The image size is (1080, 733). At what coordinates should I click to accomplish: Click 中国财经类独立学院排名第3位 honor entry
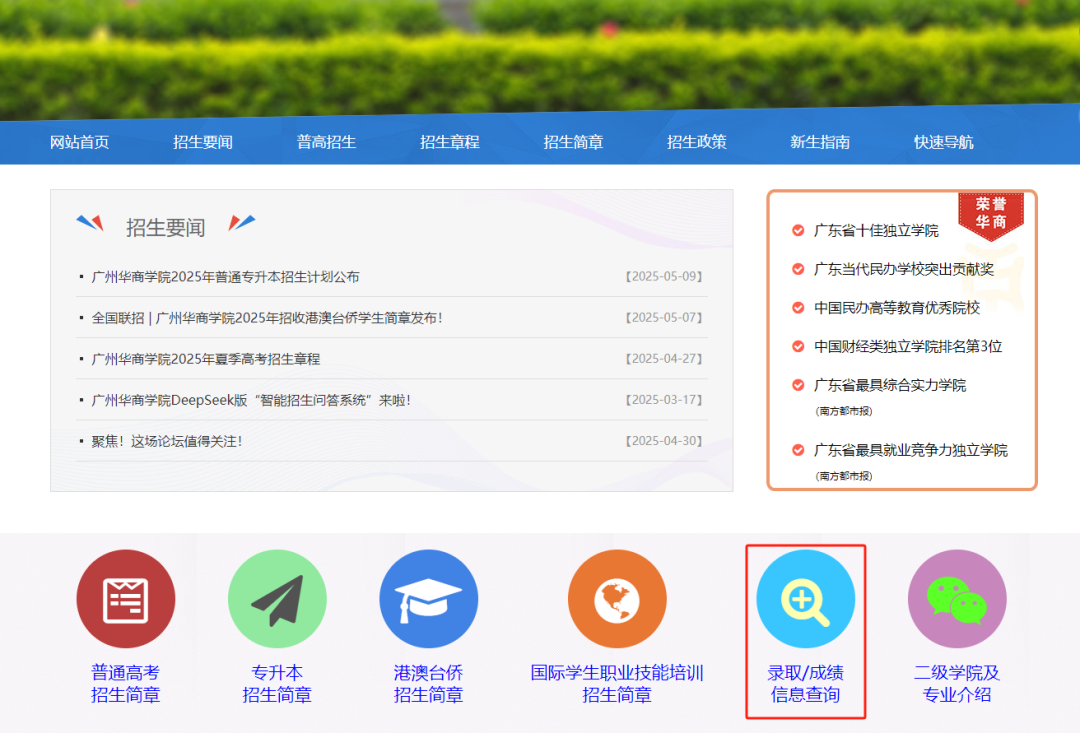[x=907, y=347]
